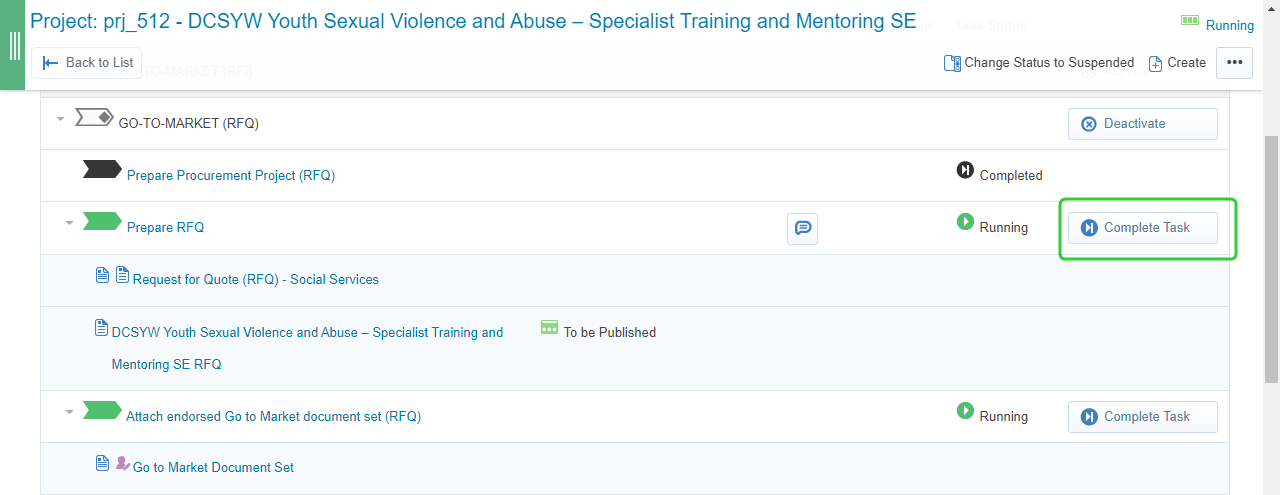The width and height of the screenshot is (1280, 495).
Task: Click green arrow icon beside Attach endorsed document set
Action: pyautogui.click(x=102, y=410)
